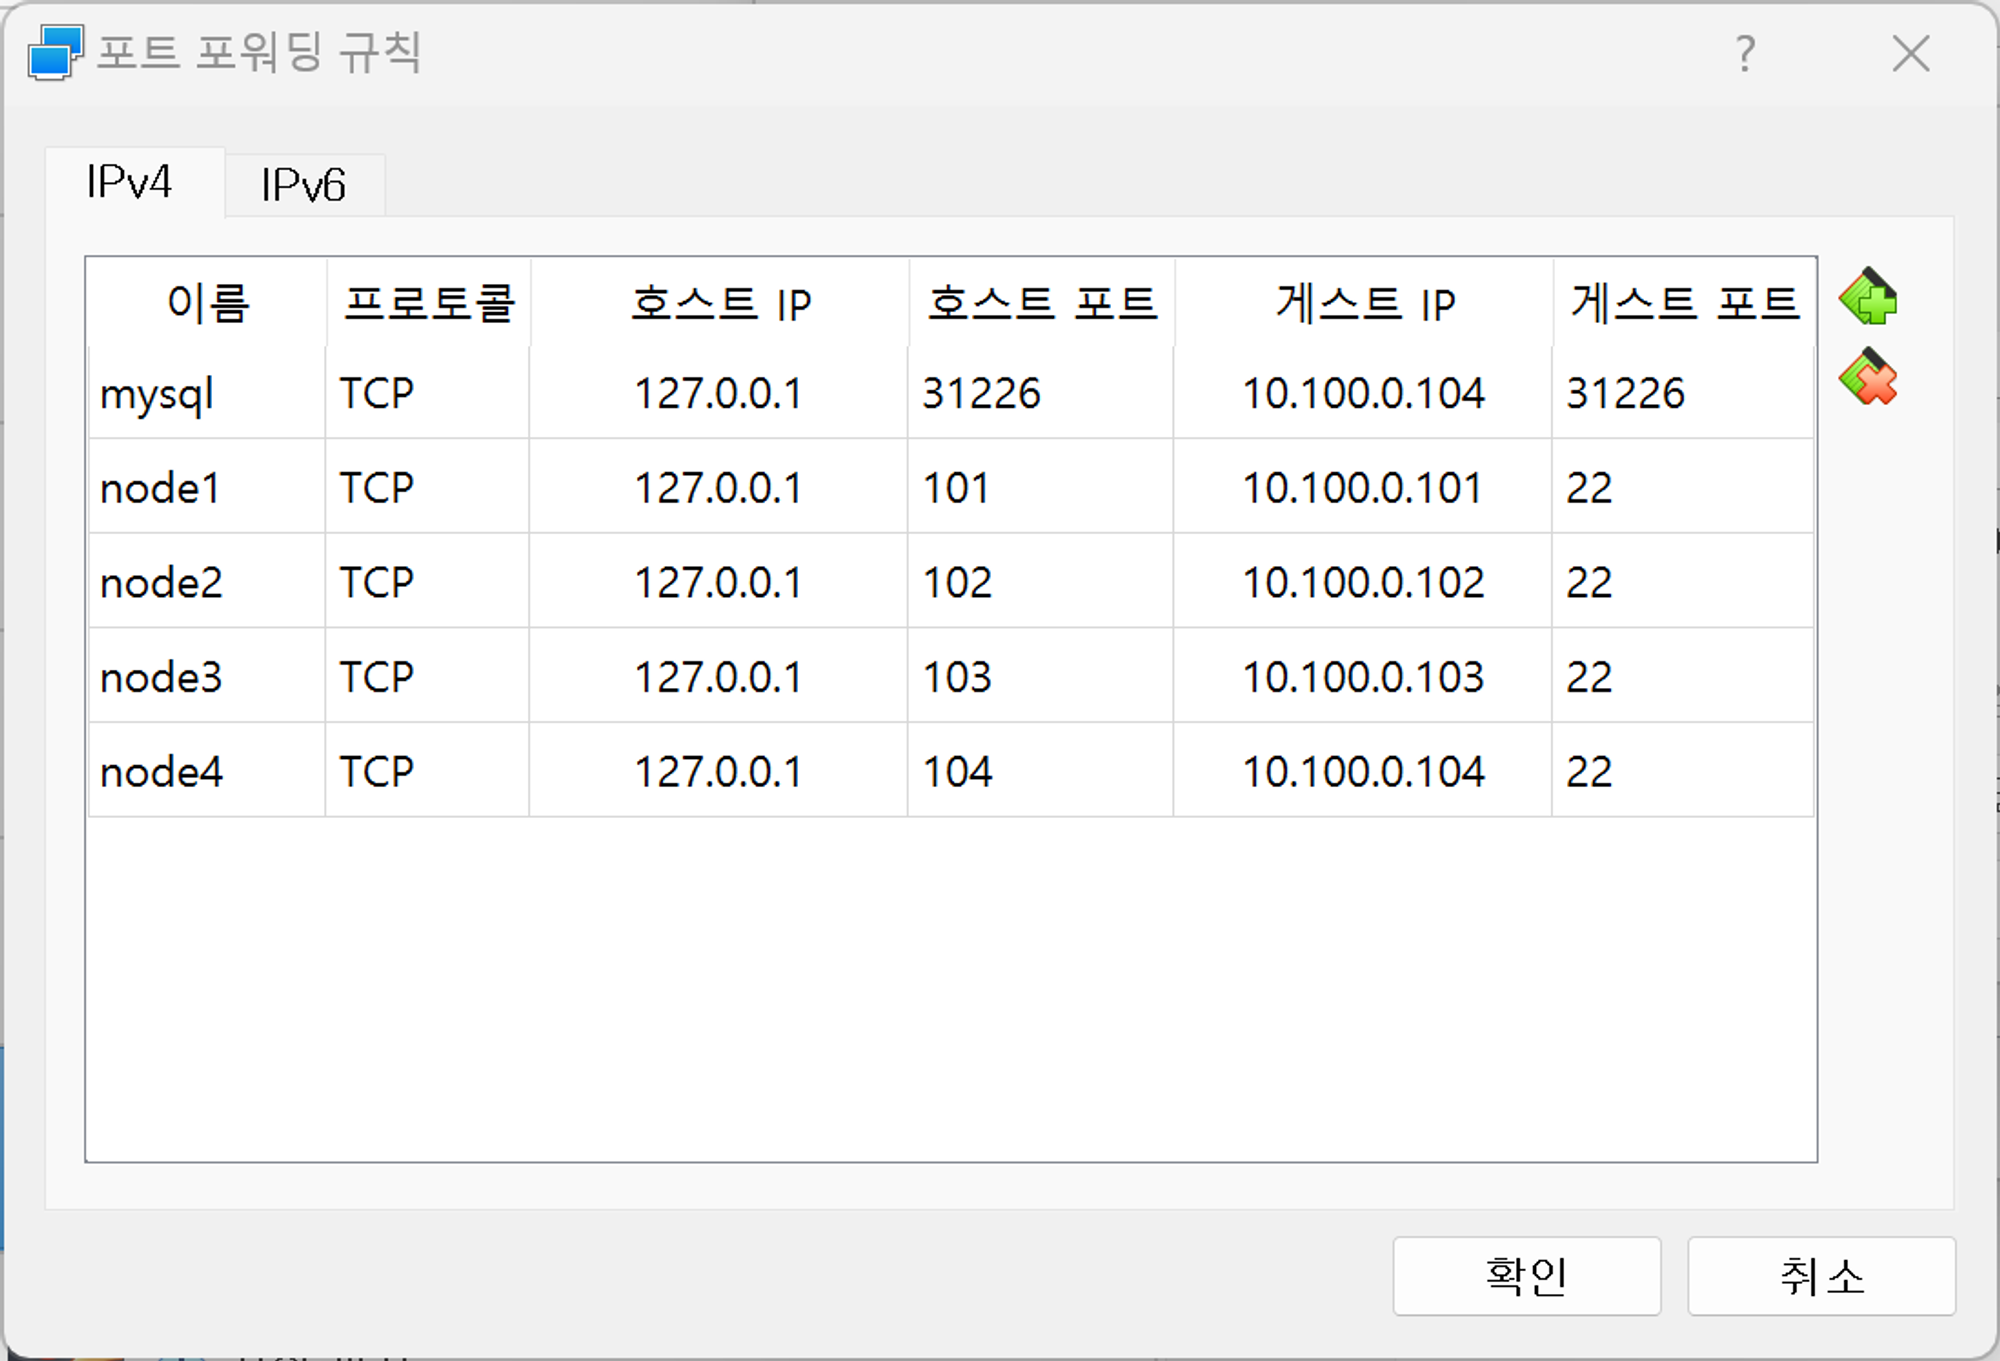This screenshot has width=2000, height=1361.
Task: Click guest IP 10.100.0.103 cell
Action: click(x=1362, y=677)
